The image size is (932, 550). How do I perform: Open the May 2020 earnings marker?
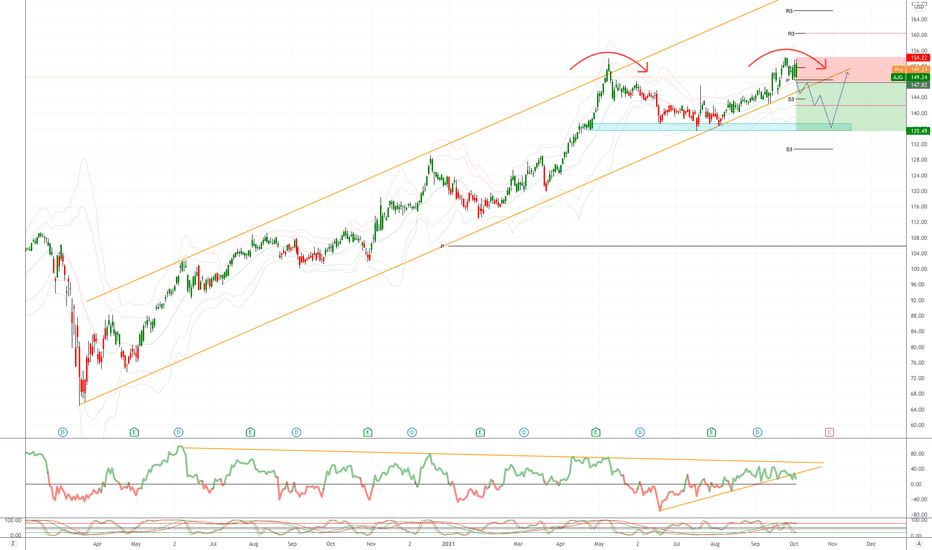[134, 432]
